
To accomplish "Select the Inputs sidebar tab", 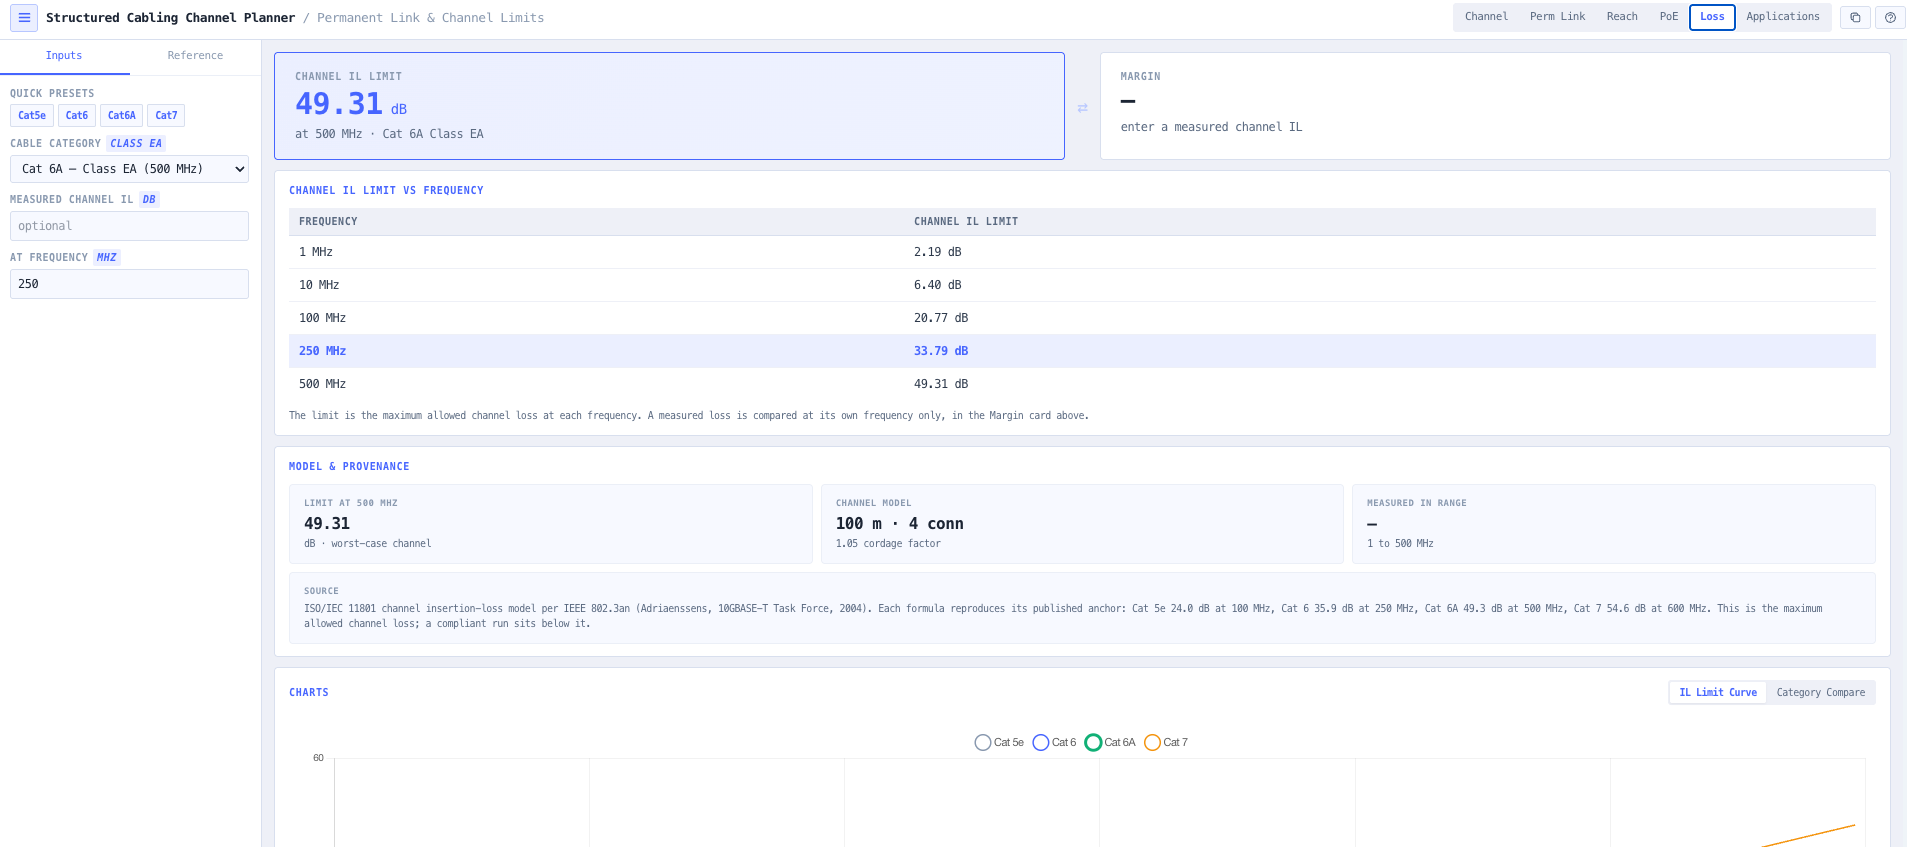I will point(64,56).
